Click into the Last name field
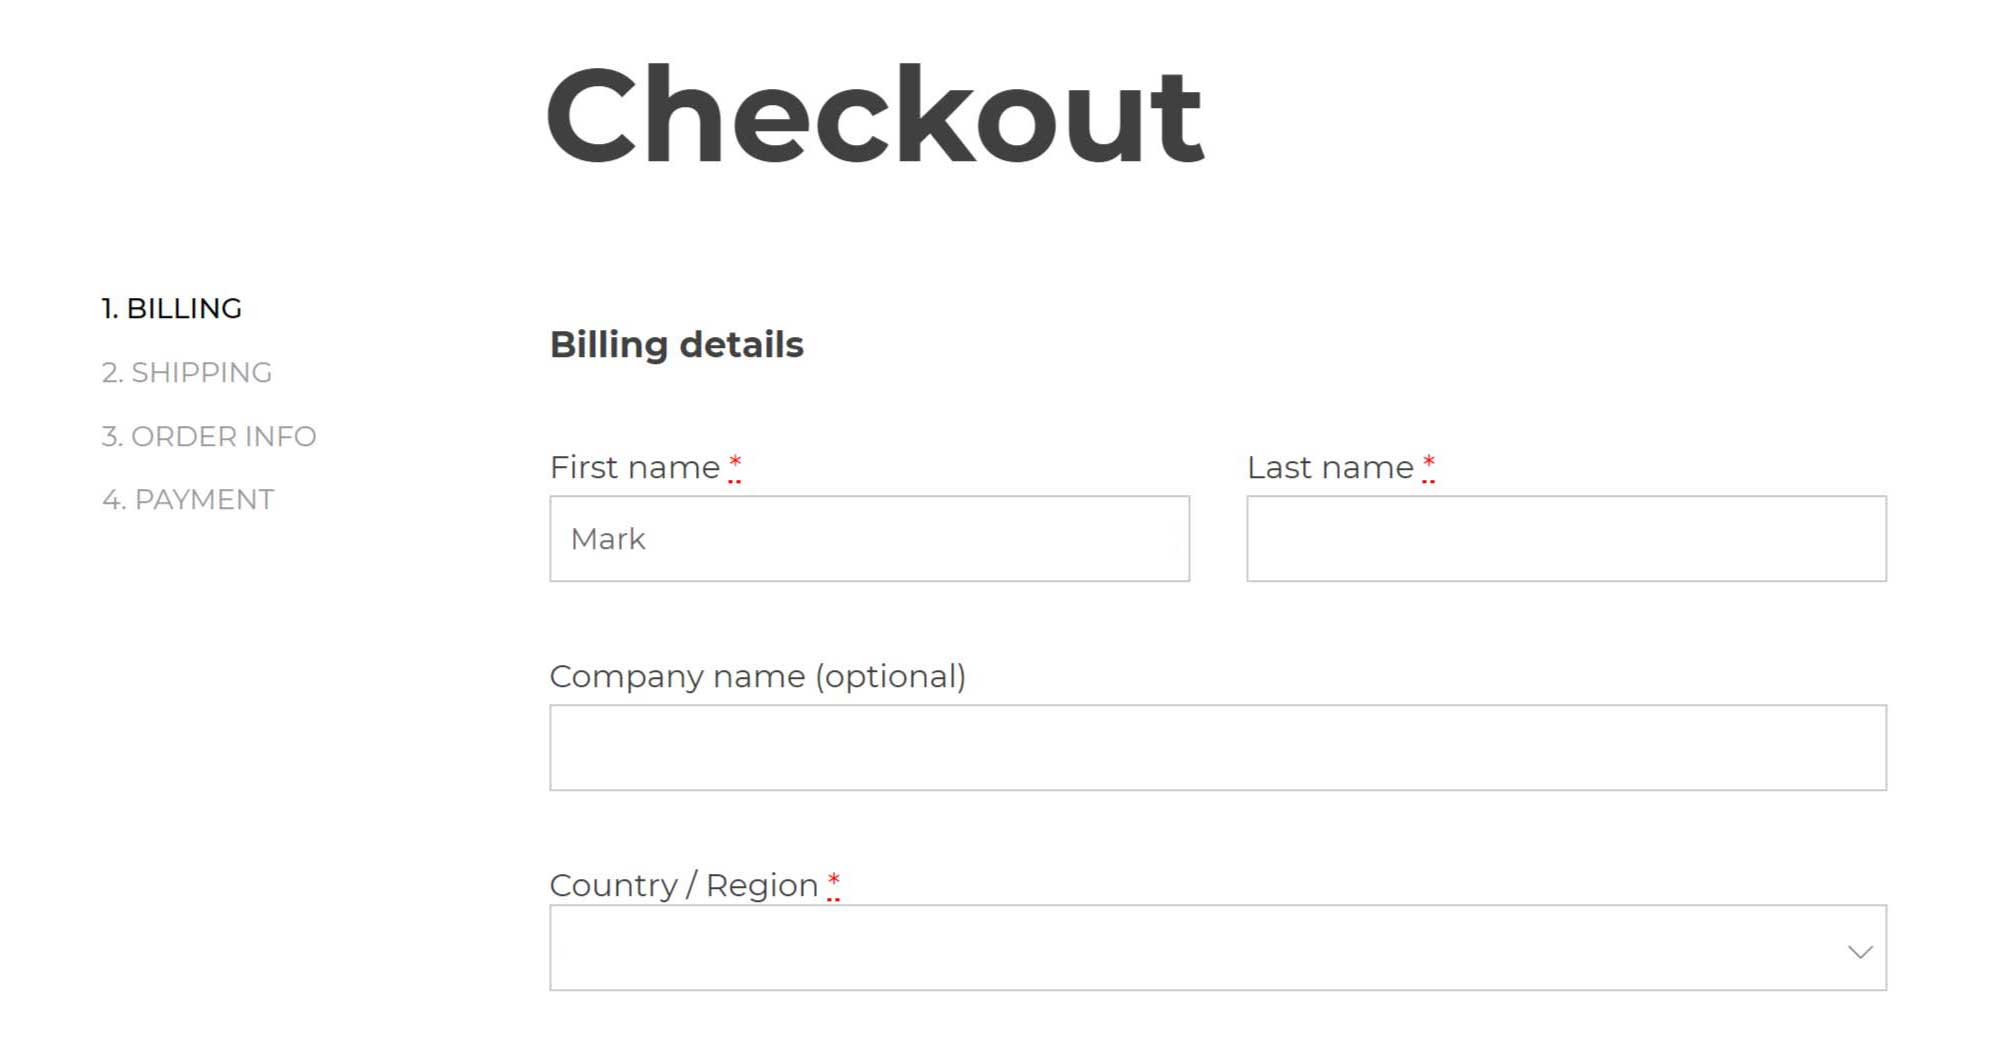2007x1045 pixels. tap(1565, 539)
